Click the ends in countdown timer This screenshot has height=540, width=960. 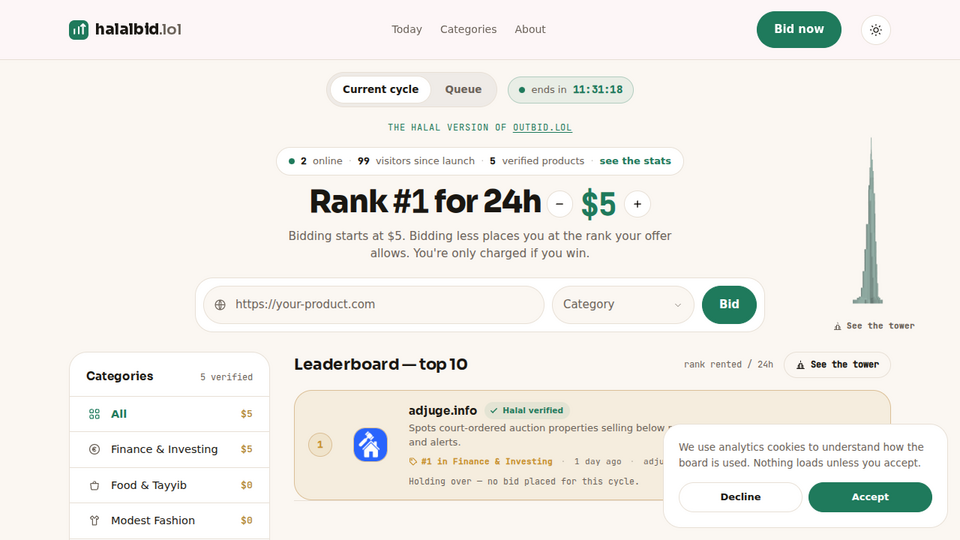click(x=571, y=90)
